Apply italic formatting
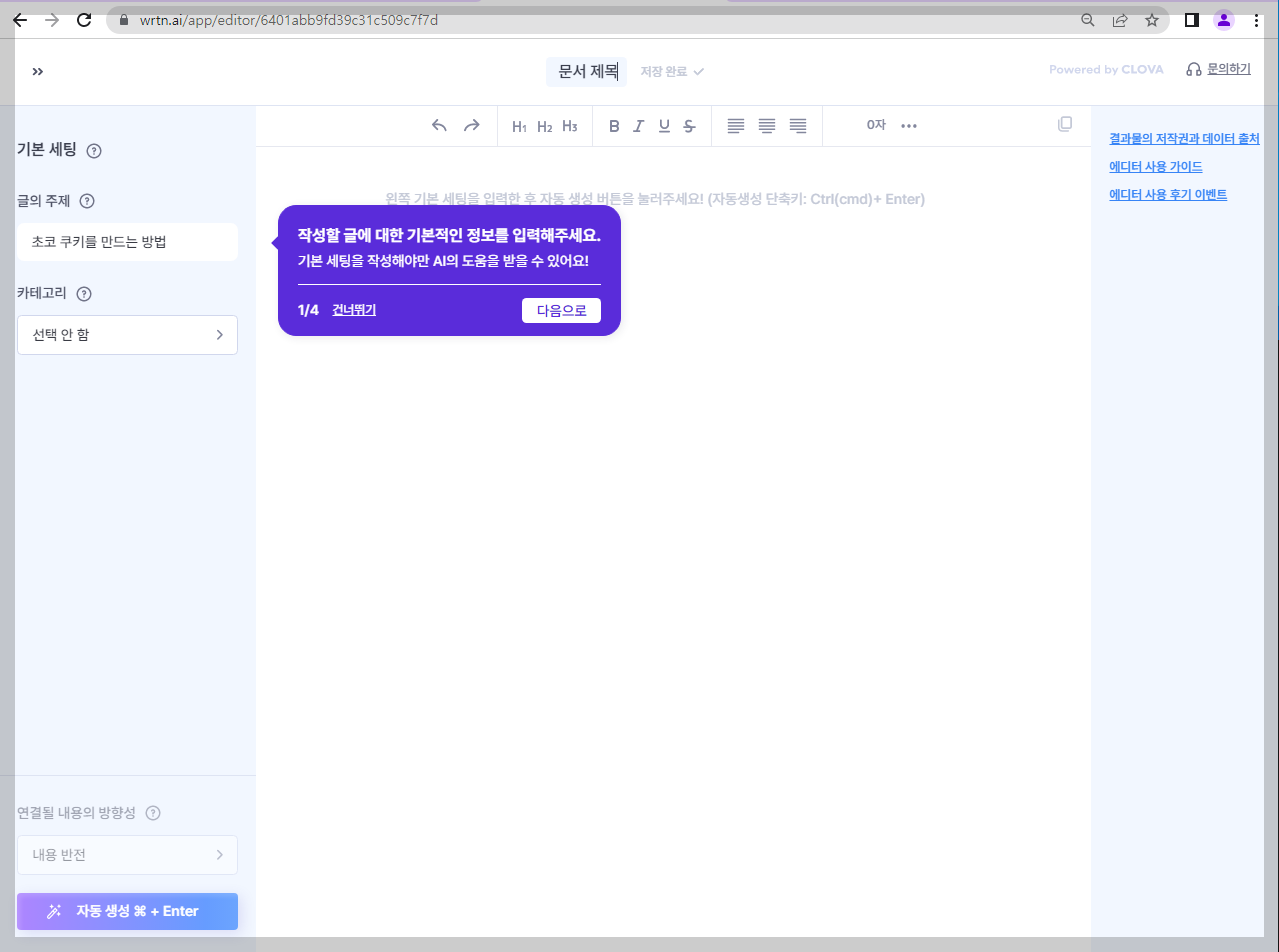Screen dimensions: 1279x952 (639, 126)
